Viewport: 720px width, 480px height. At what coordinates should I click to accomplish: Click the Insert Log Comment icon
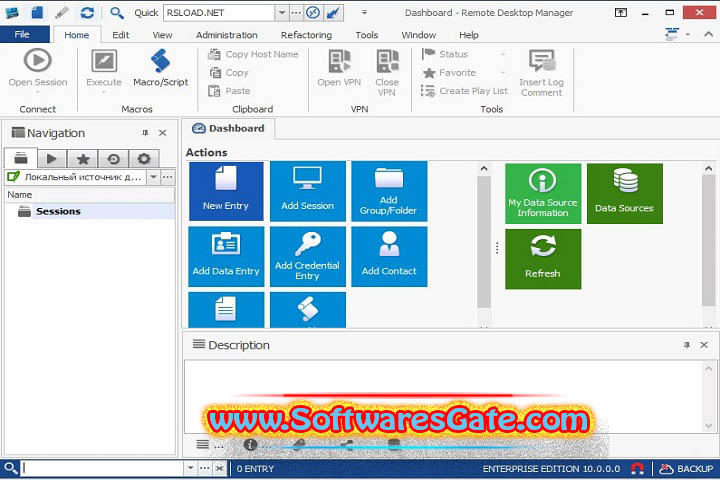click(542, 61)
